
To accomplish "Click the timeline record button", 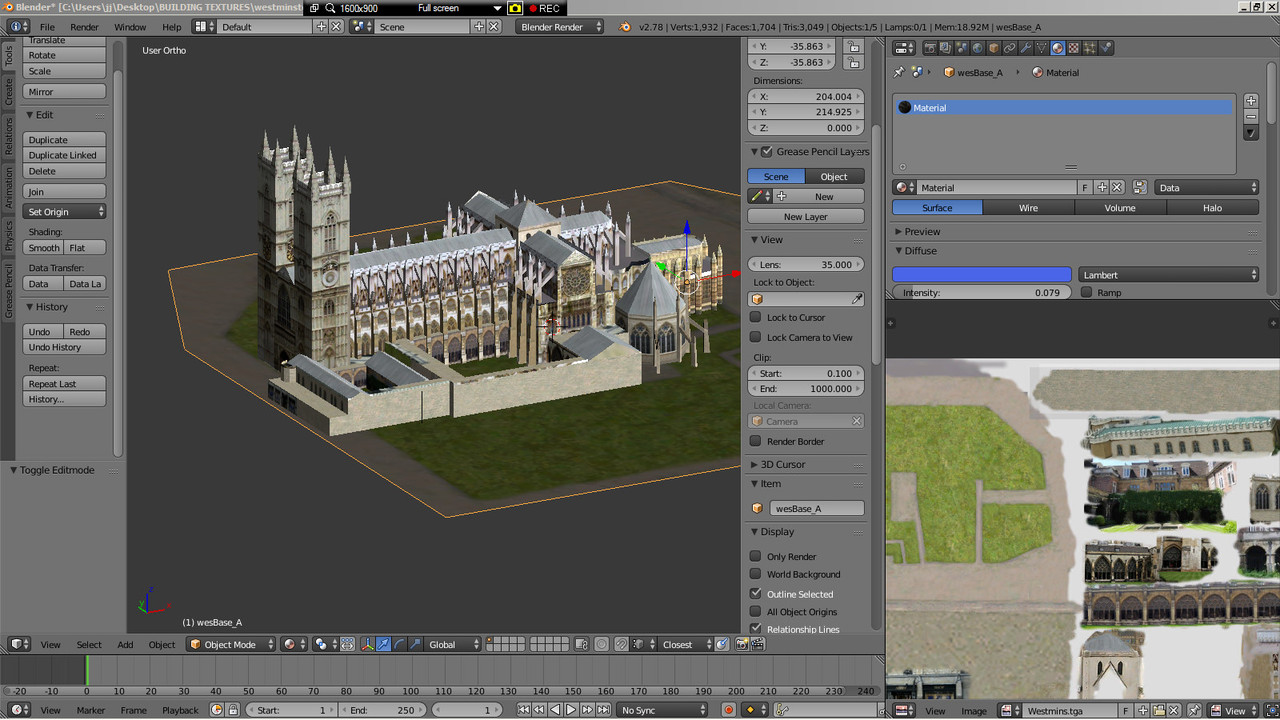I will point(729,710).
